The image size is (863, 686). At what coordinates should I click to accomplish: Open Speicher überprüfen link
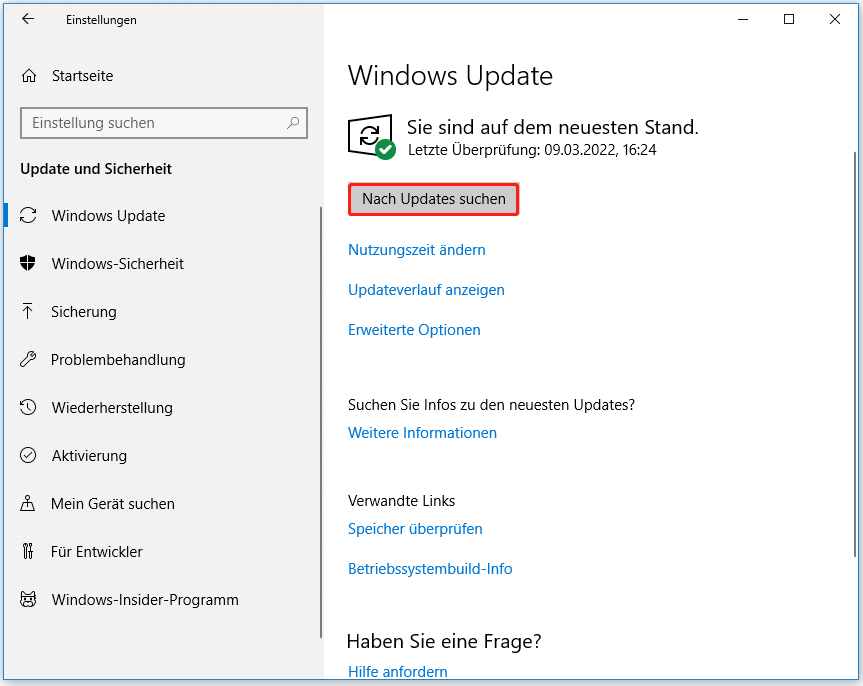coord(415,529)
